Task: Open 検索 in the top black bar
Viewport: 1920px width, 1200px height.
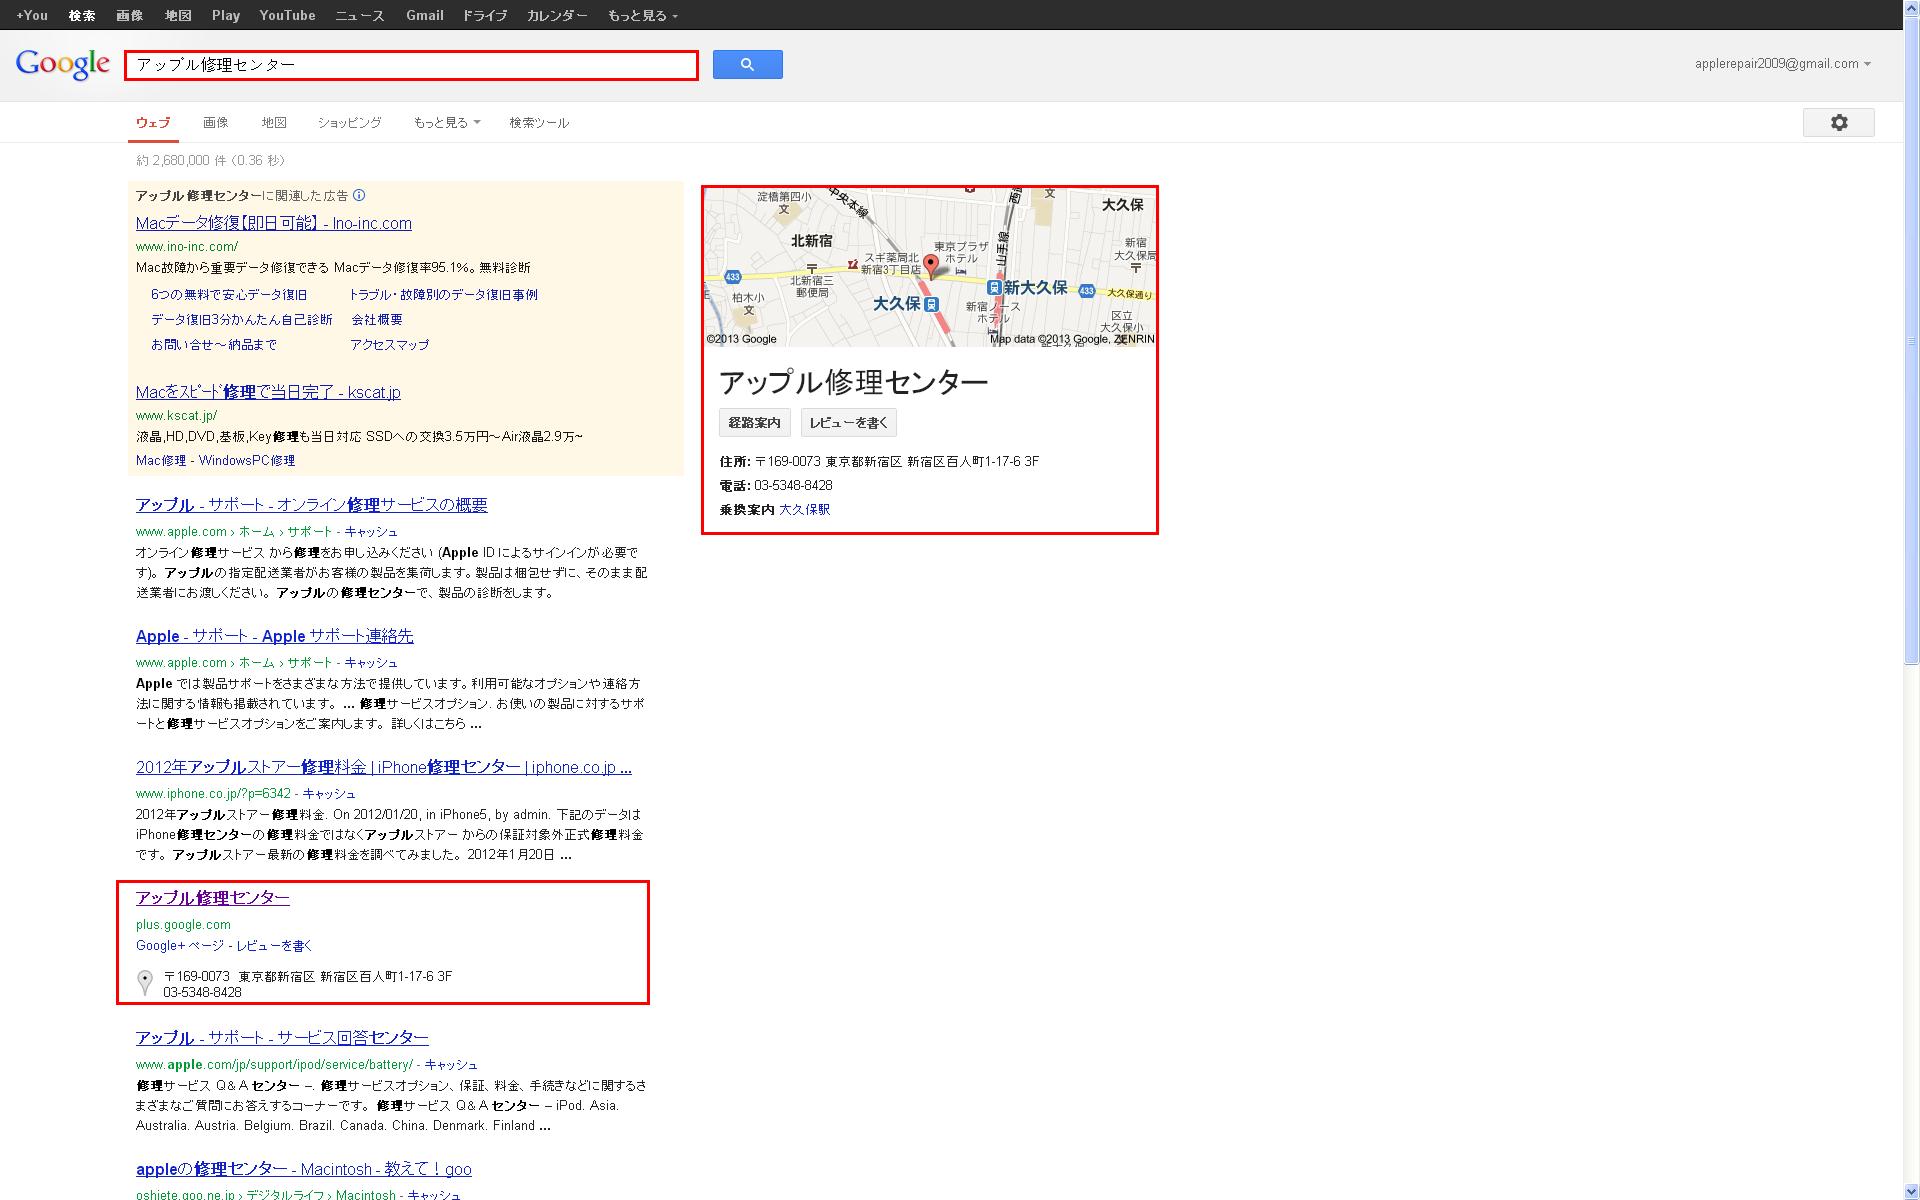Action: [x=82, y=15]
